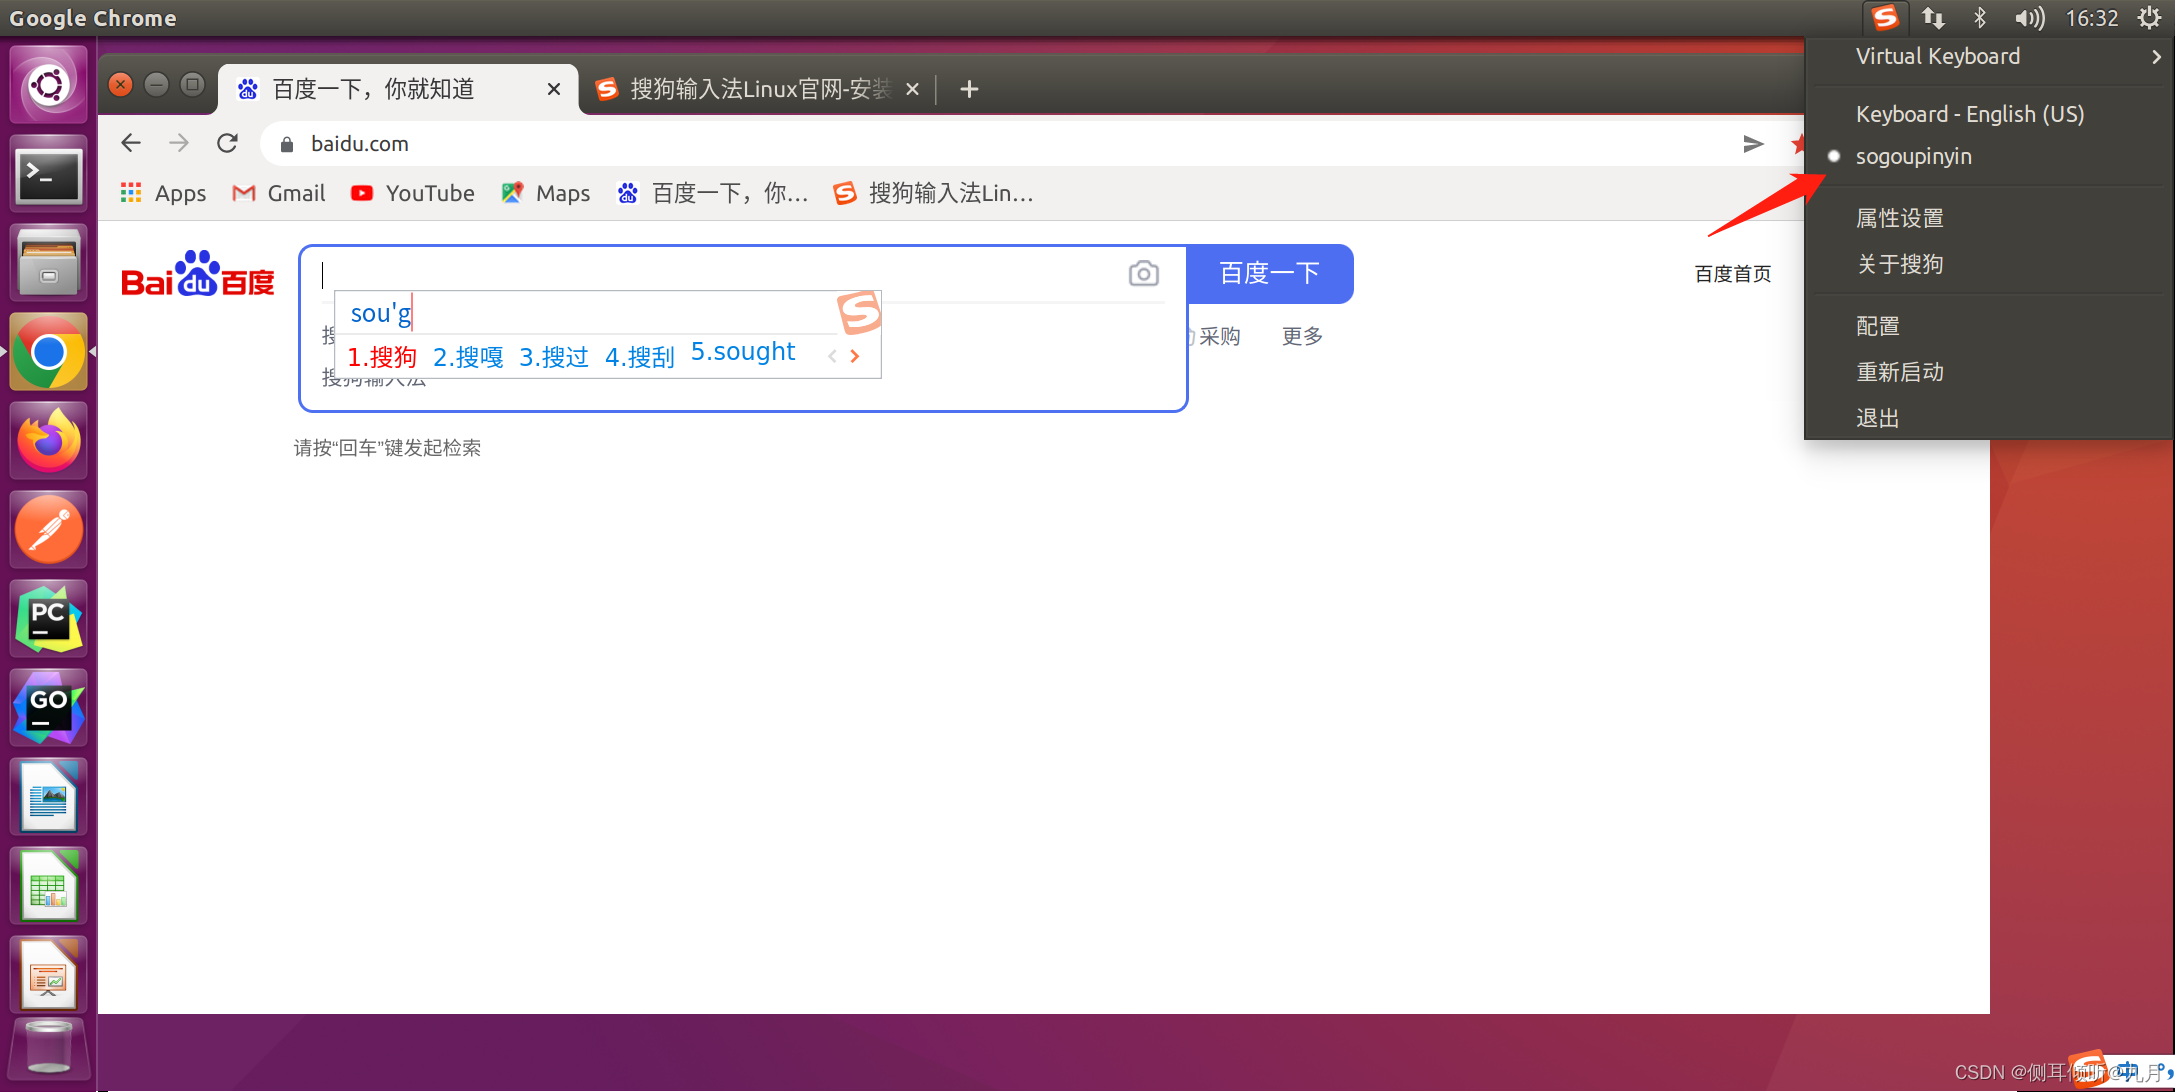This screenshot has width=2175, height=1092.
Task: Open the 更多 link
Action: point(1302,336)
